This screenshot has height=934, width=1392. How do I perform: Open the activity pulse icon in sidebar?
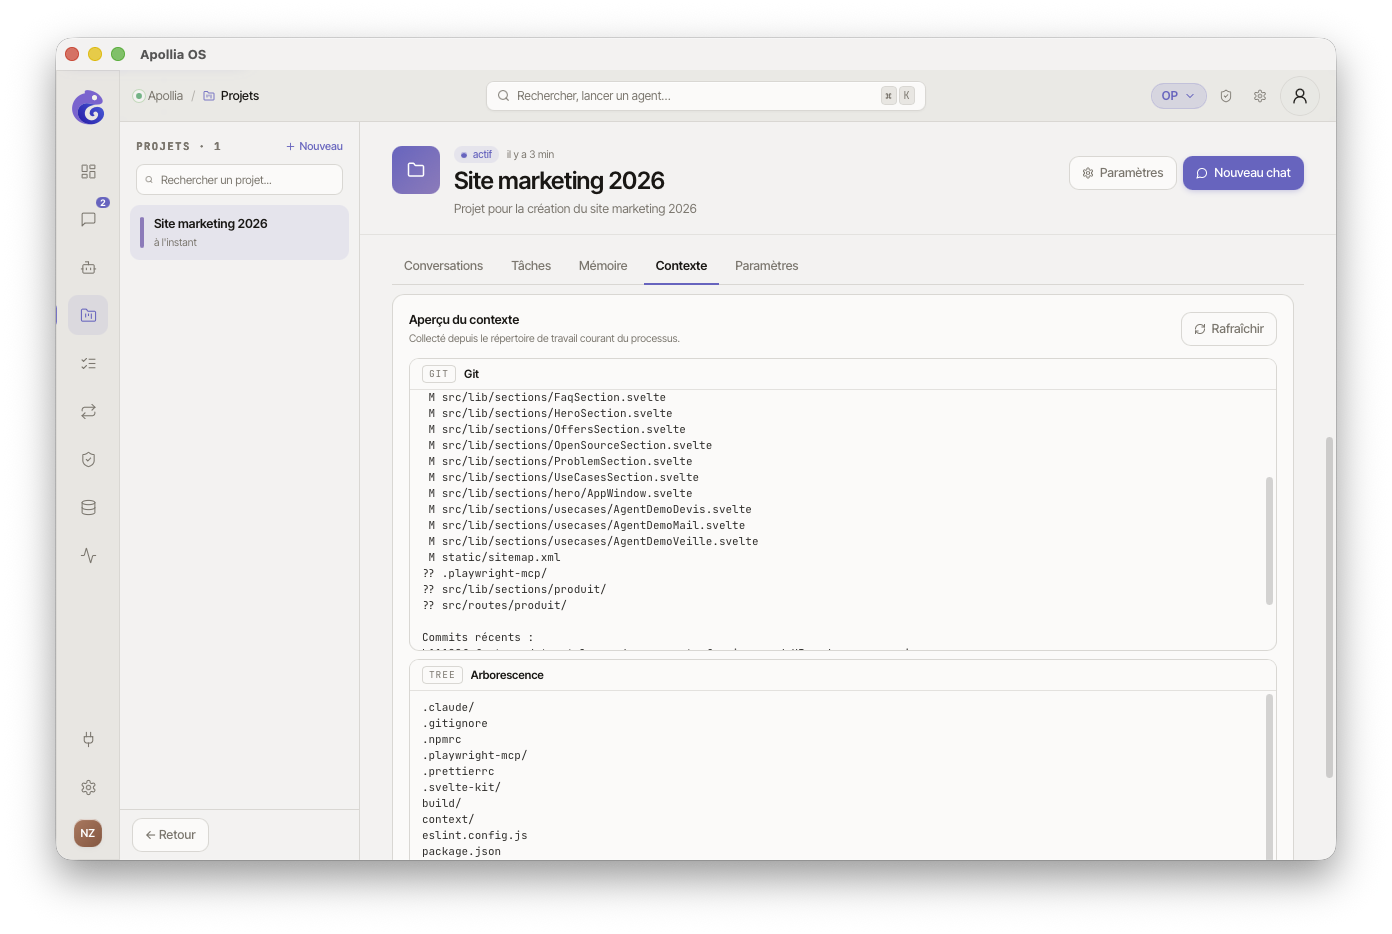pyautogui.click(x=88, y=555)
